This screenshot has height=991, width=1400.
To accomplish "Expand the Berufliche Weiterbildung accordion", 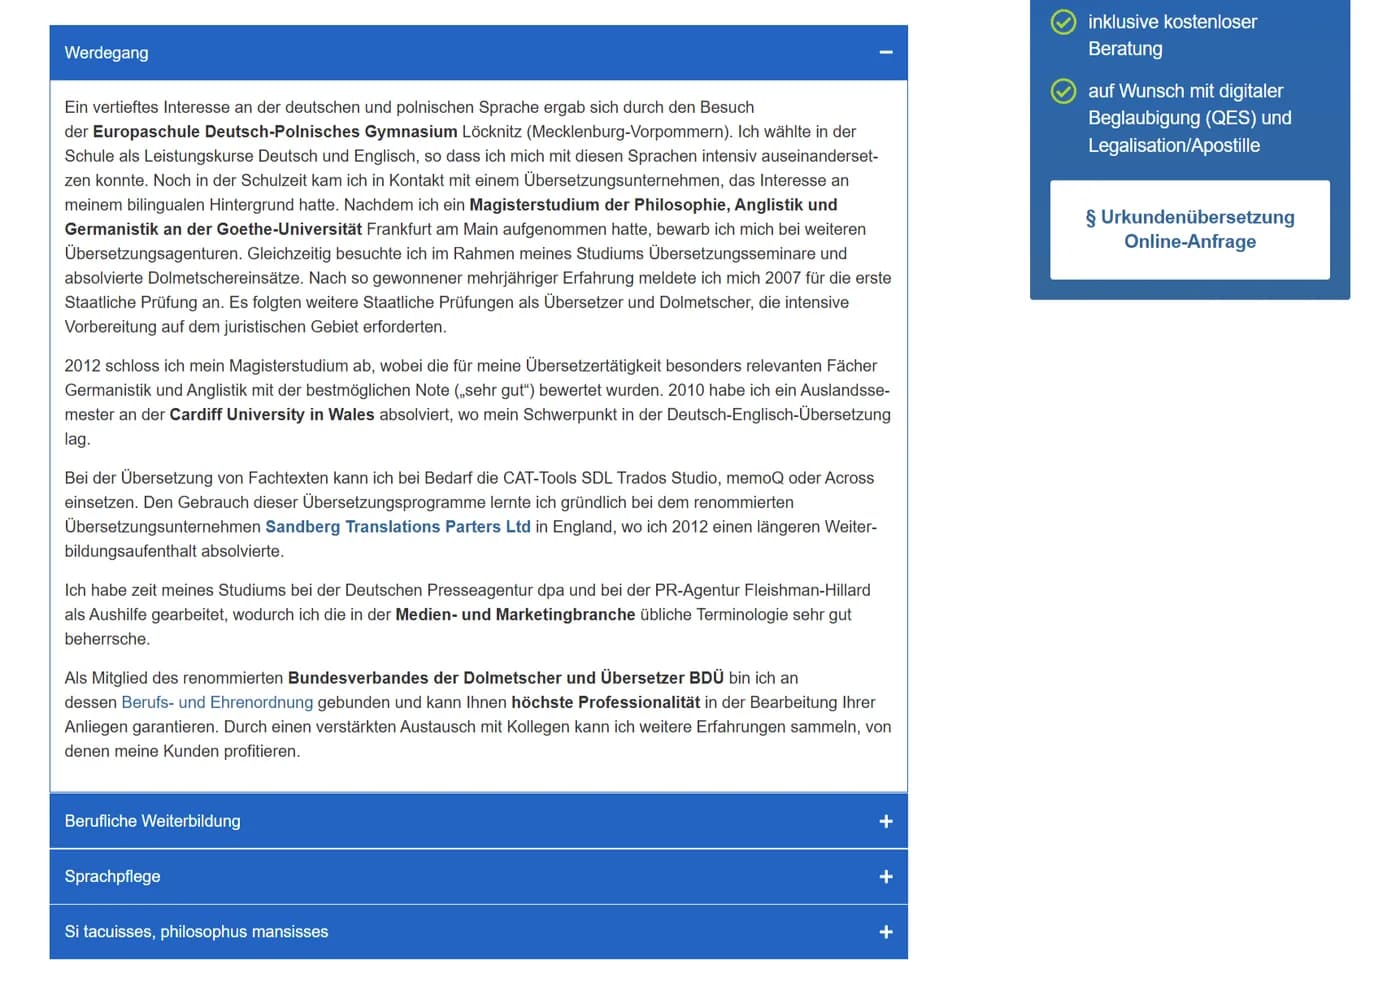I will coord(479,821).
